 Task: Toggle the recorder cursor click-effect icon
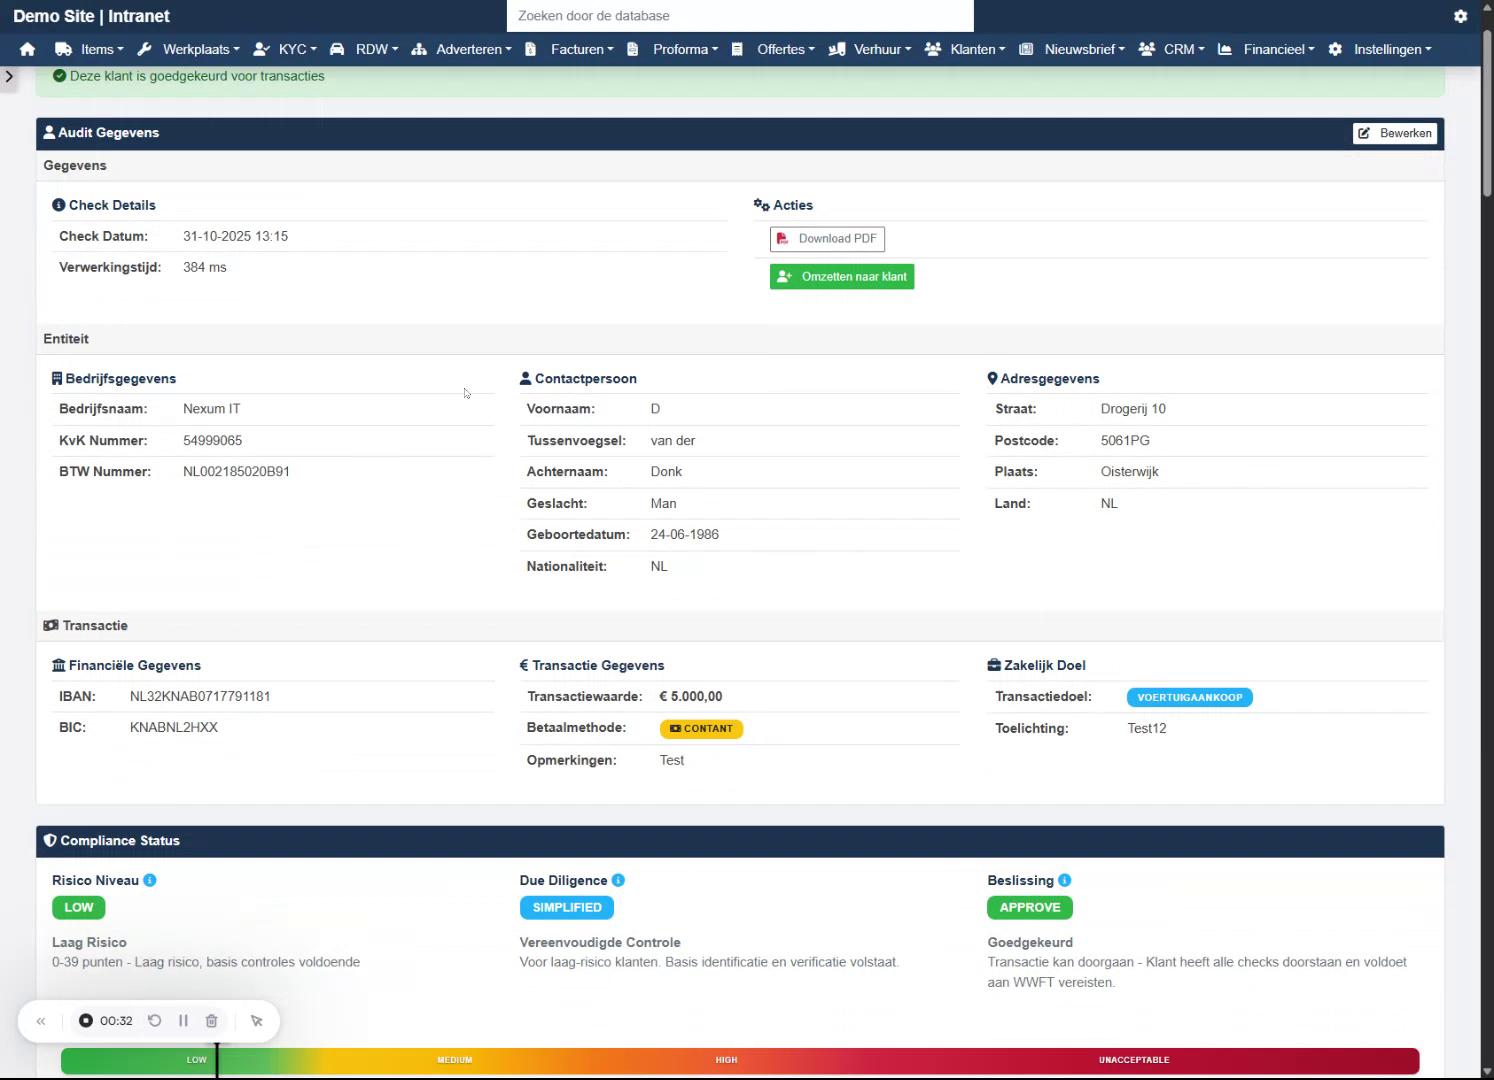257,1021
